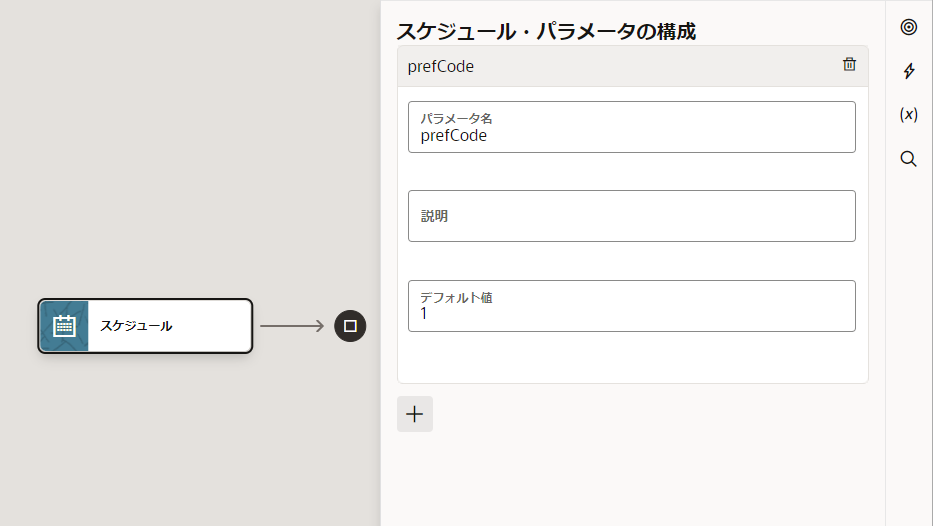Open search from the magnifier sidebar icon
The width and height of the screenshot is (933, 526).
point(908,159)
